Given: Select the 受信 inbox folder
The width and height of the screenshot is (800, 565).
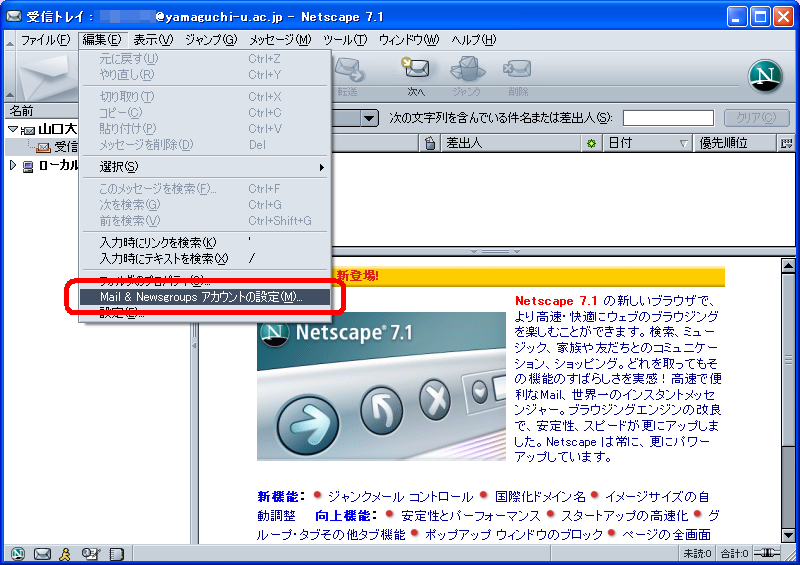Looking at the screenshot, I should tap(57, 147).
